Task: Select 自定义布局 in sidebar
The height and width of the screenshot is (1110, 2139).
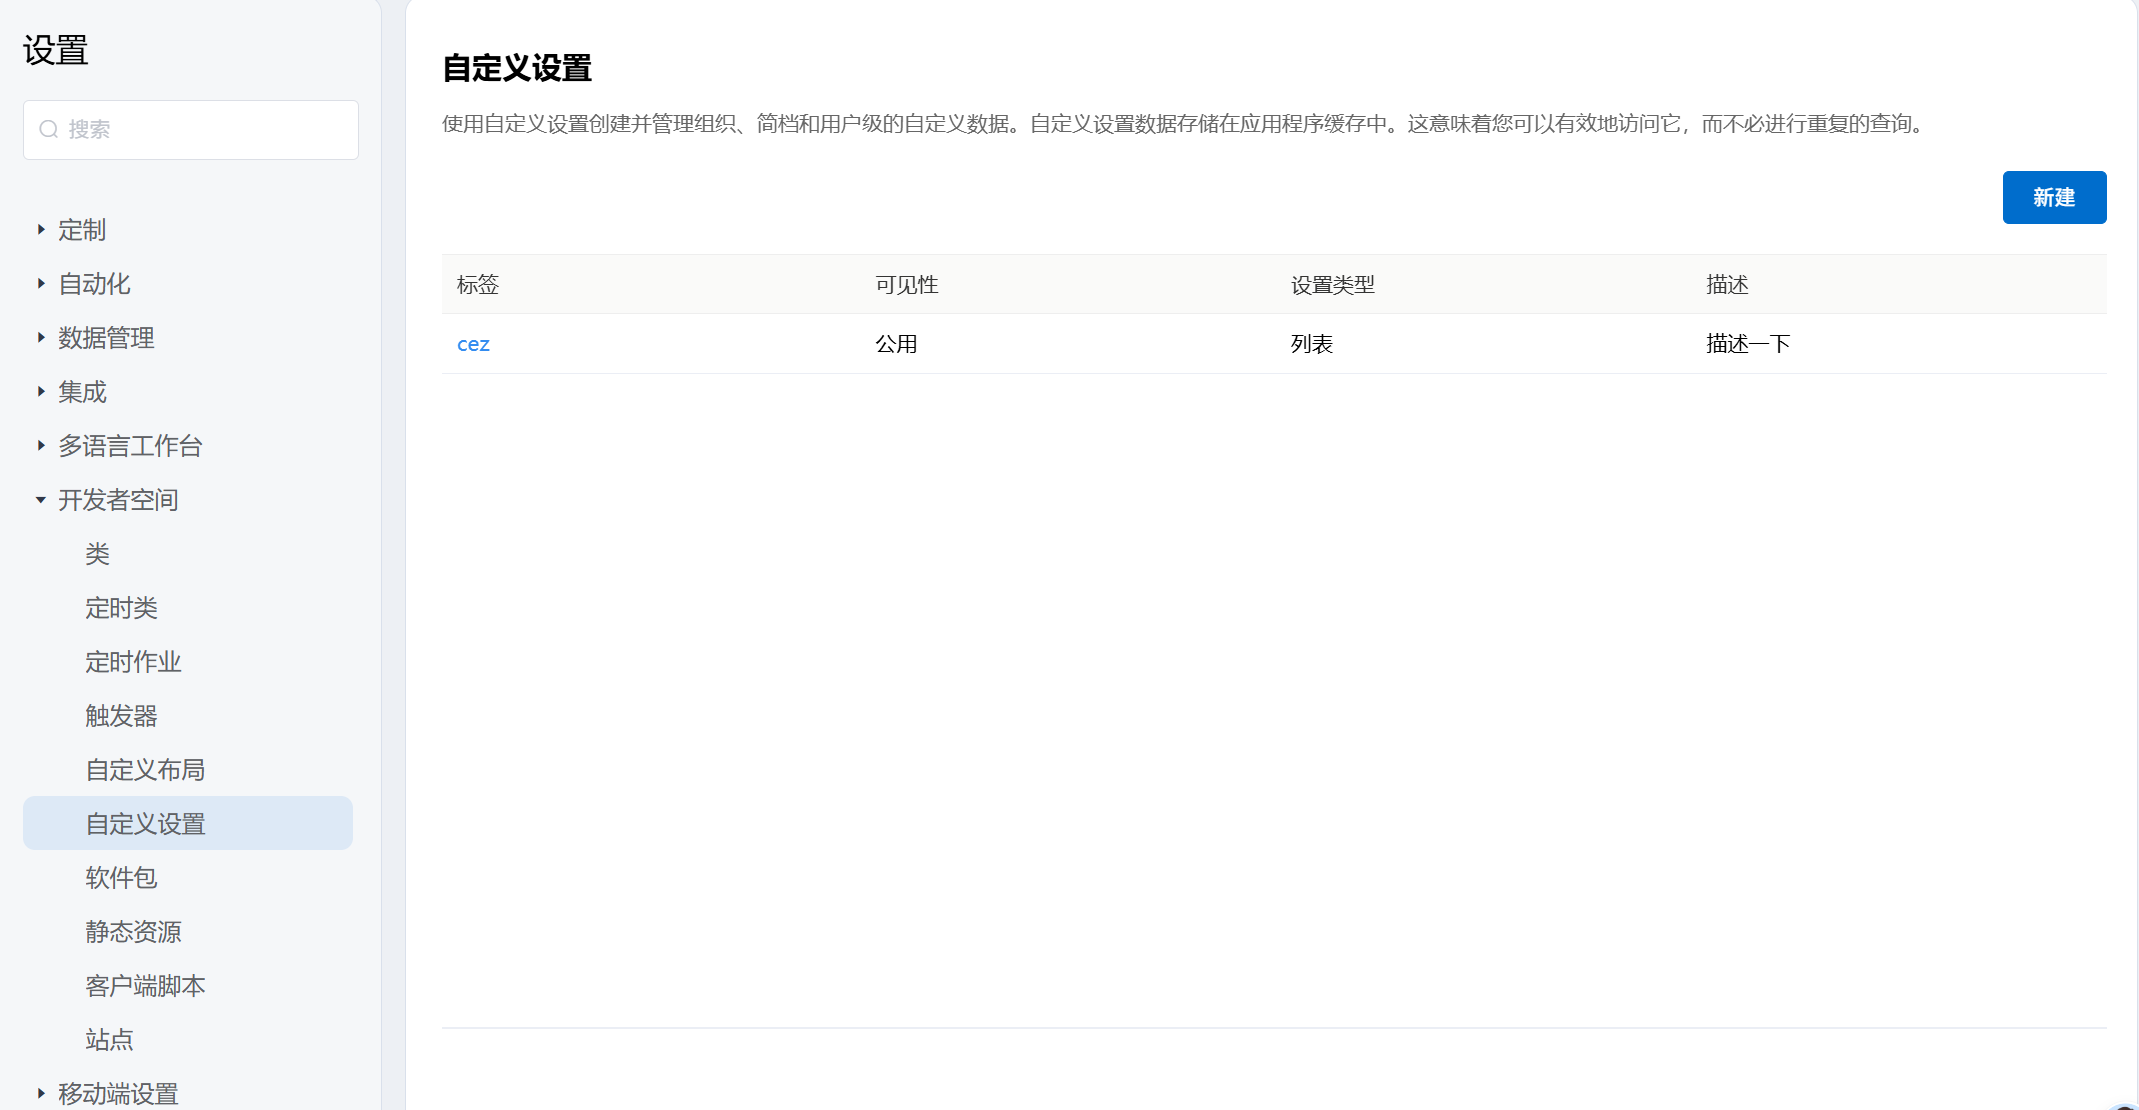Action: click(x=145, y=770)
